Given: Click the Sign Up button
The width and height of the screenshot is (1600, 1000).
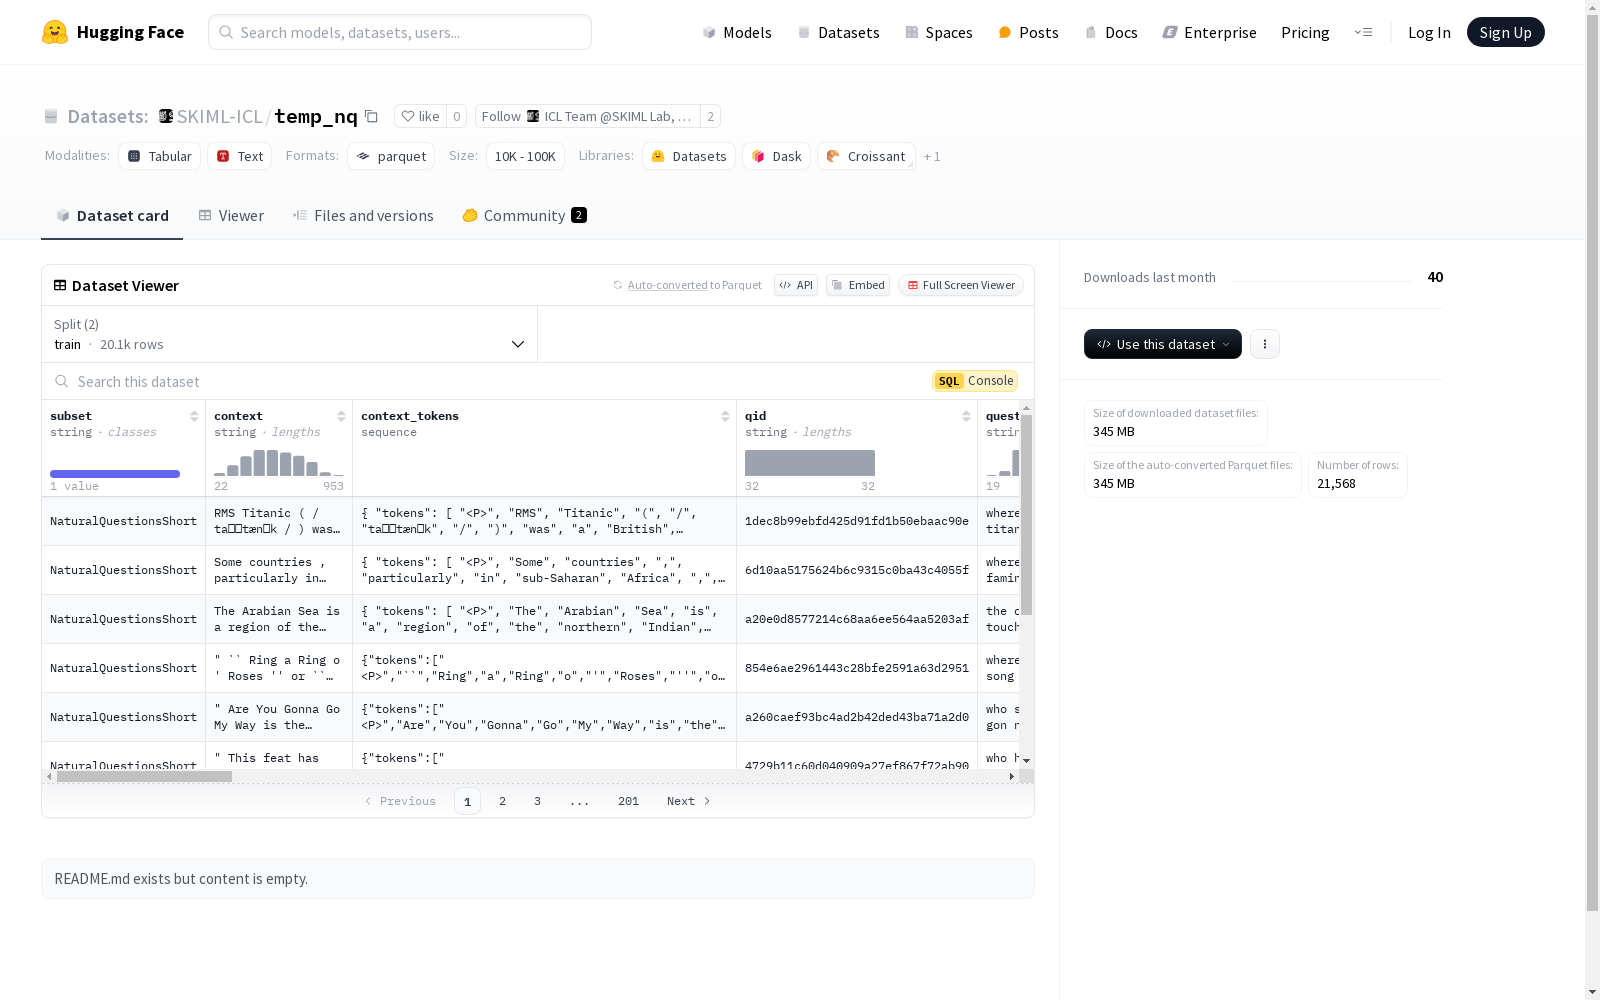Looking at the screenshot, I should click(x=1505, y=32).
